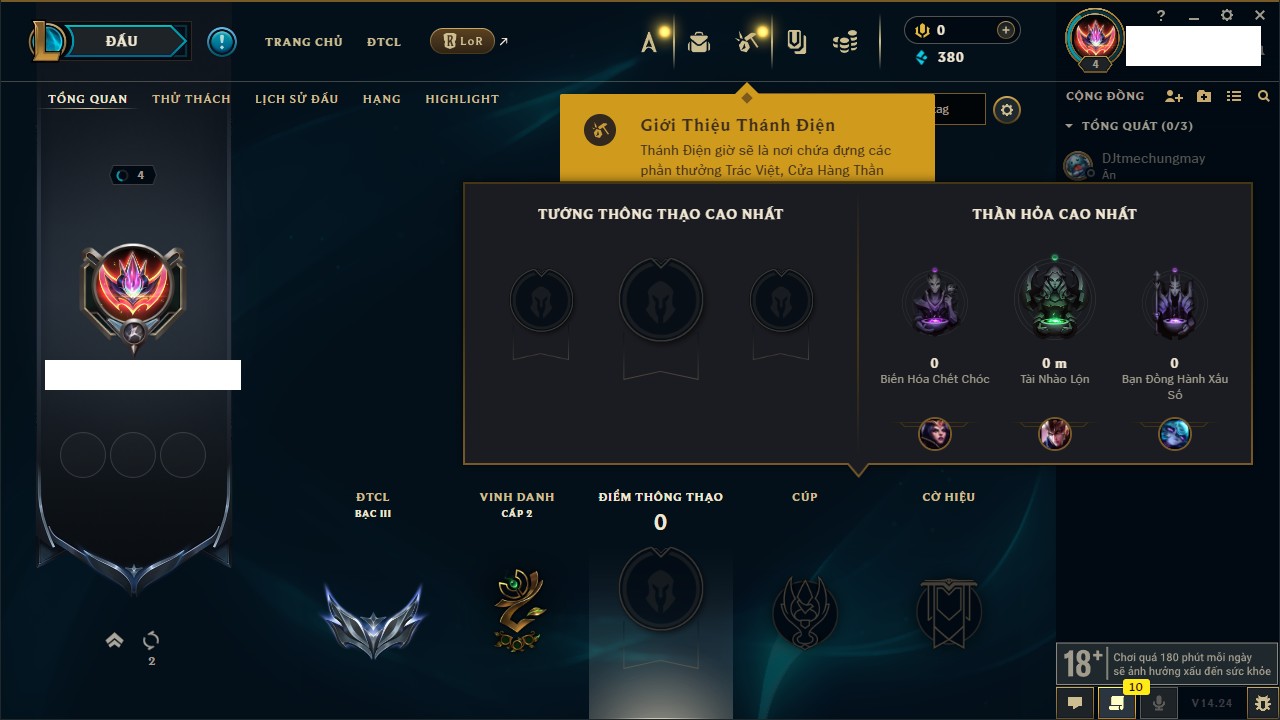Click the settings gear beside search box

pyautogui.click(x=1007, y=110)
